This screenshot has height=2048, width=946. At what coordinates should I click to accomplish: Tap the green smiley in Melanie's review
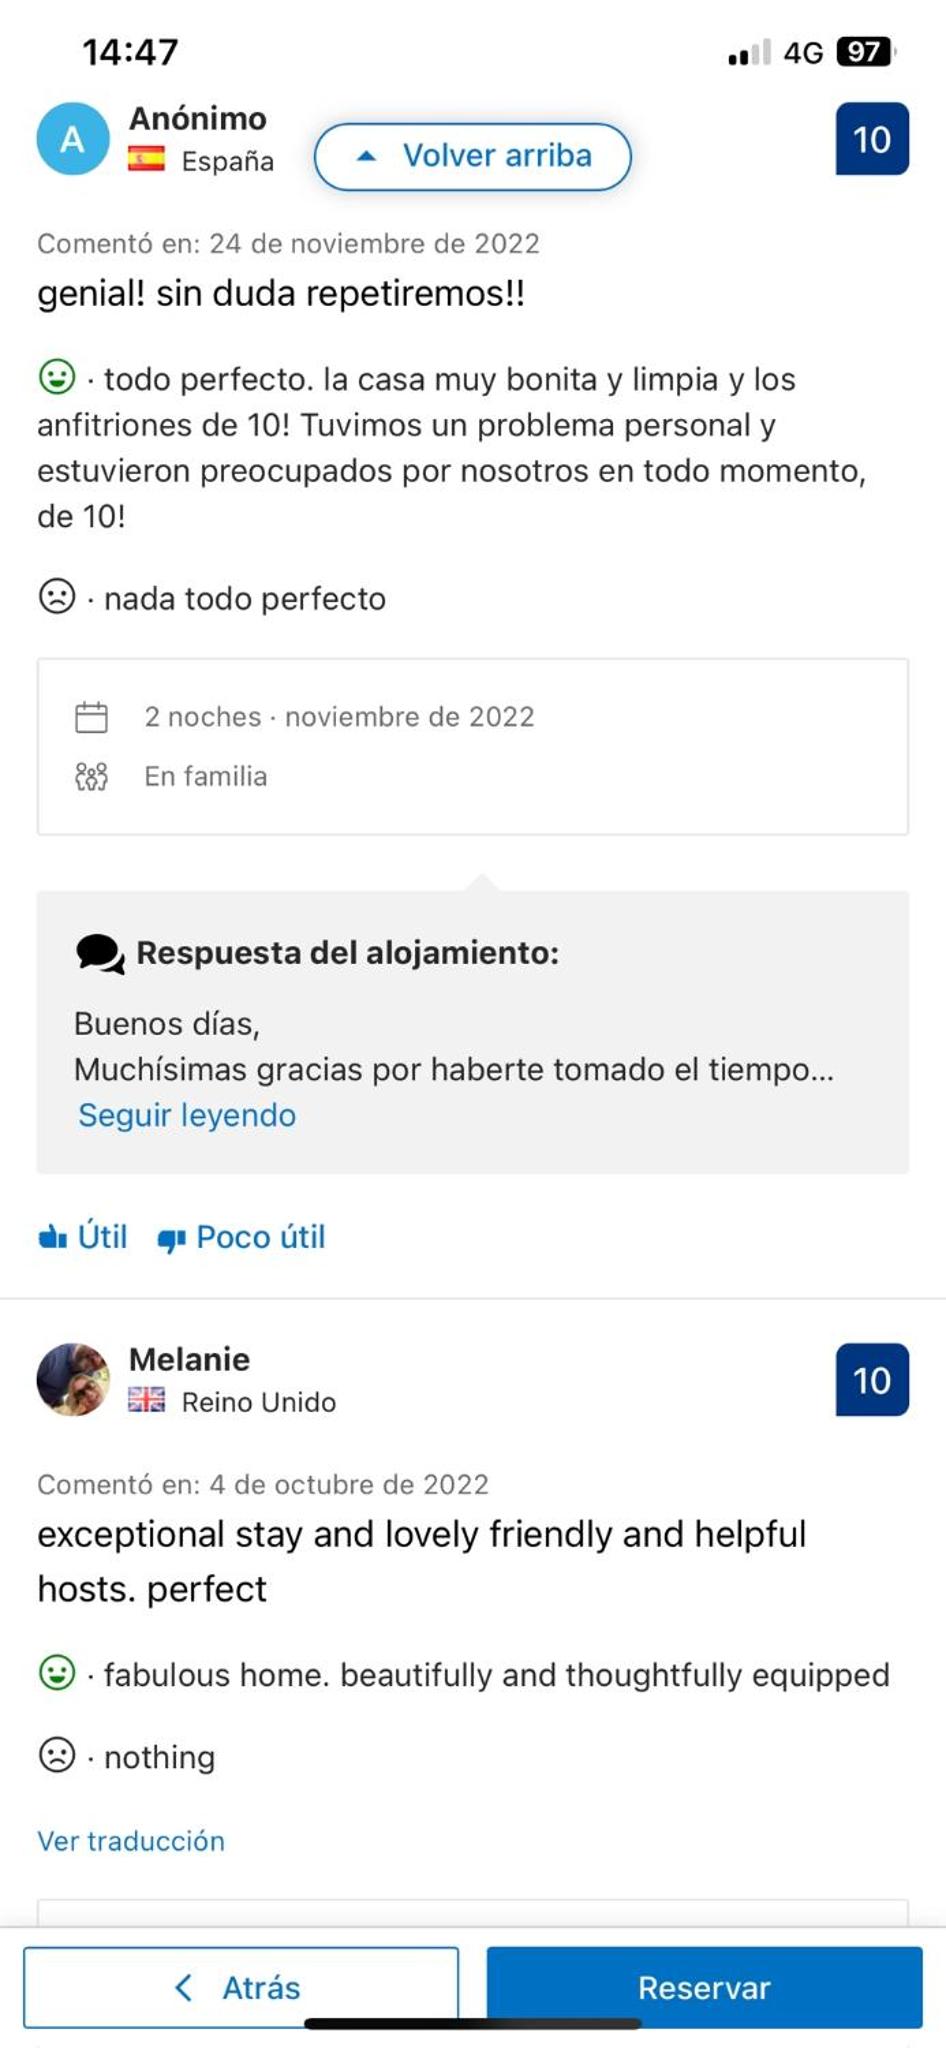click(x=57, y=1672)
